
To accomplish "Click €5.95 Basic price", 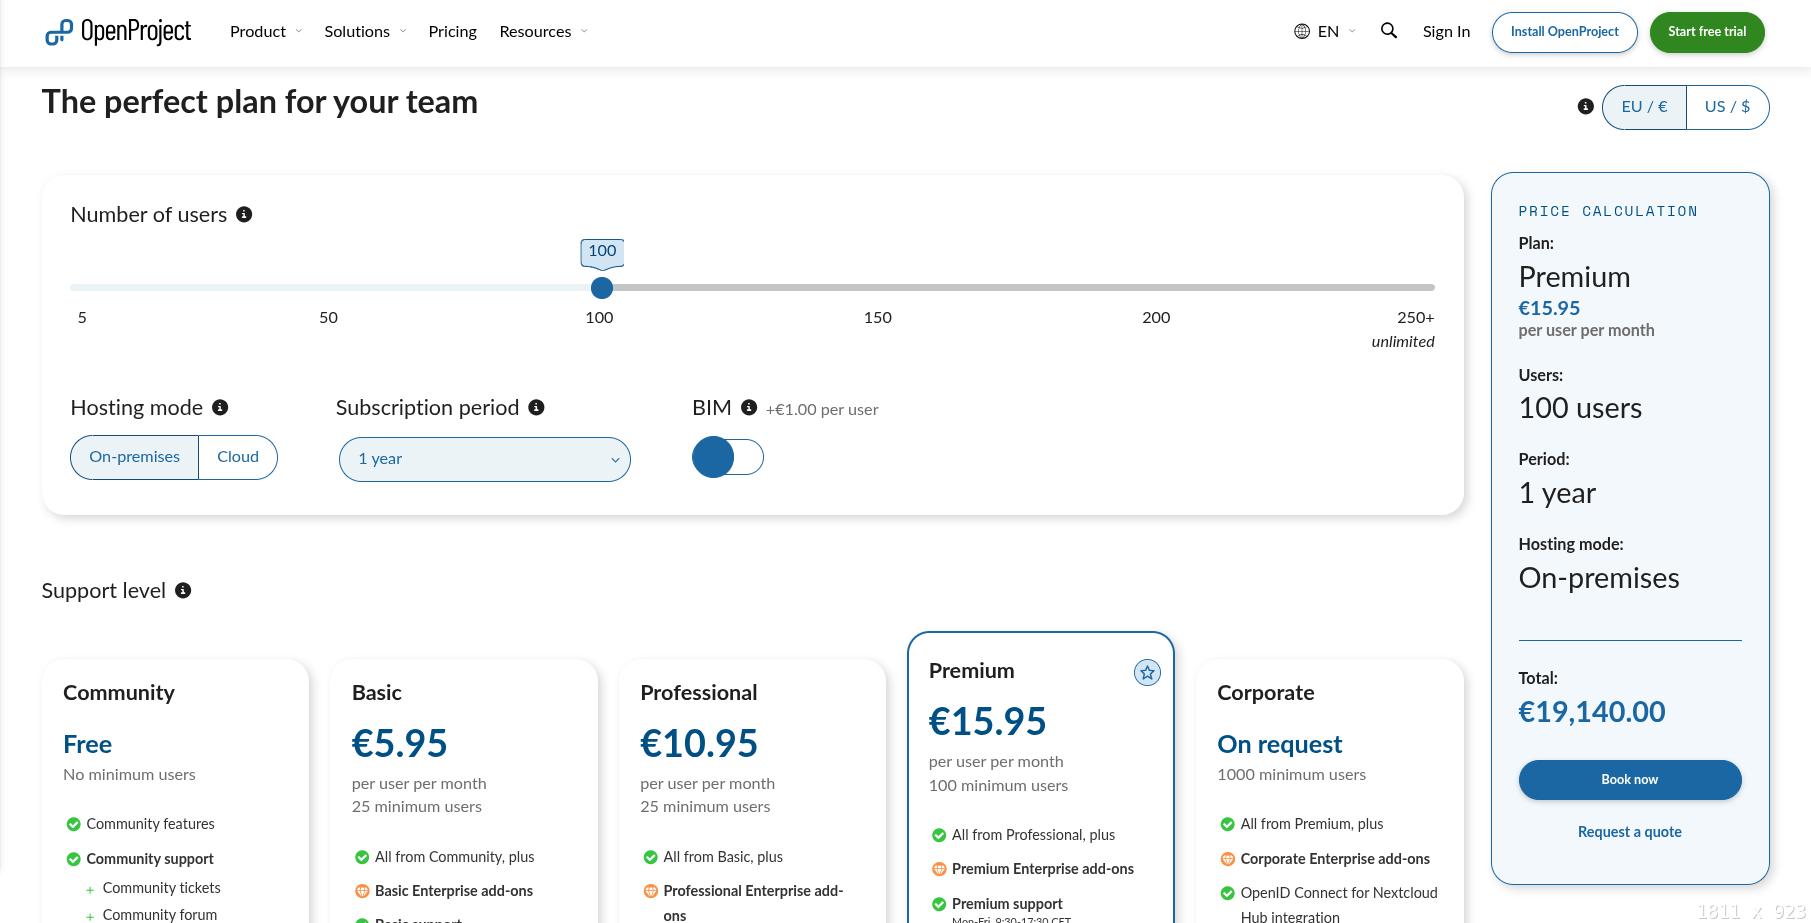I will 400,744.
